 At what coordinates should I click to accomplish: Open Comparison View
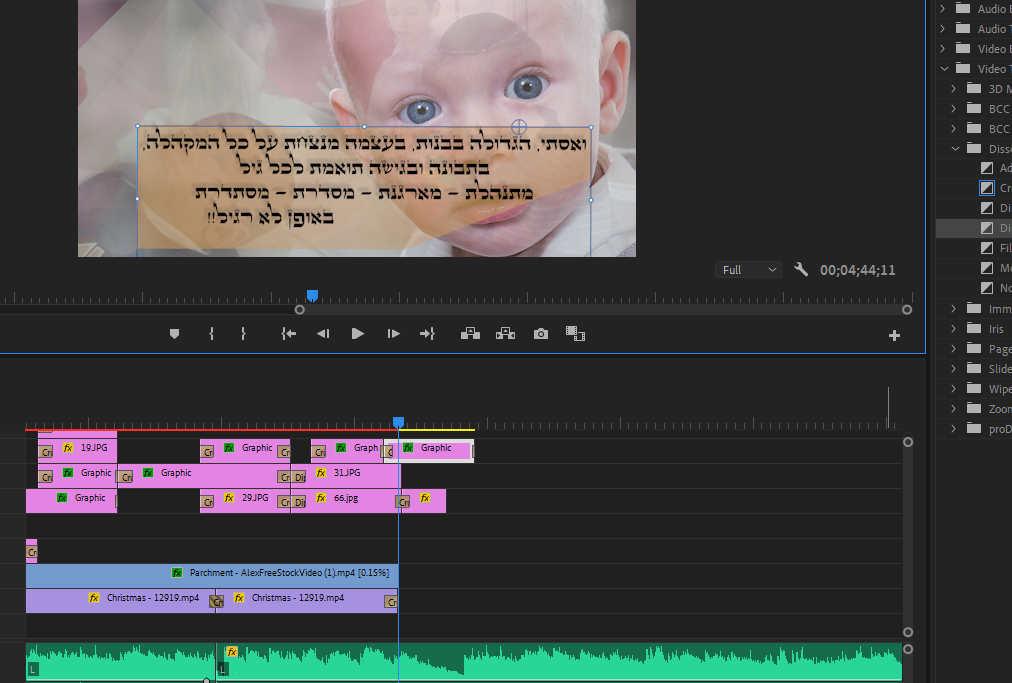tap(575, 334)
